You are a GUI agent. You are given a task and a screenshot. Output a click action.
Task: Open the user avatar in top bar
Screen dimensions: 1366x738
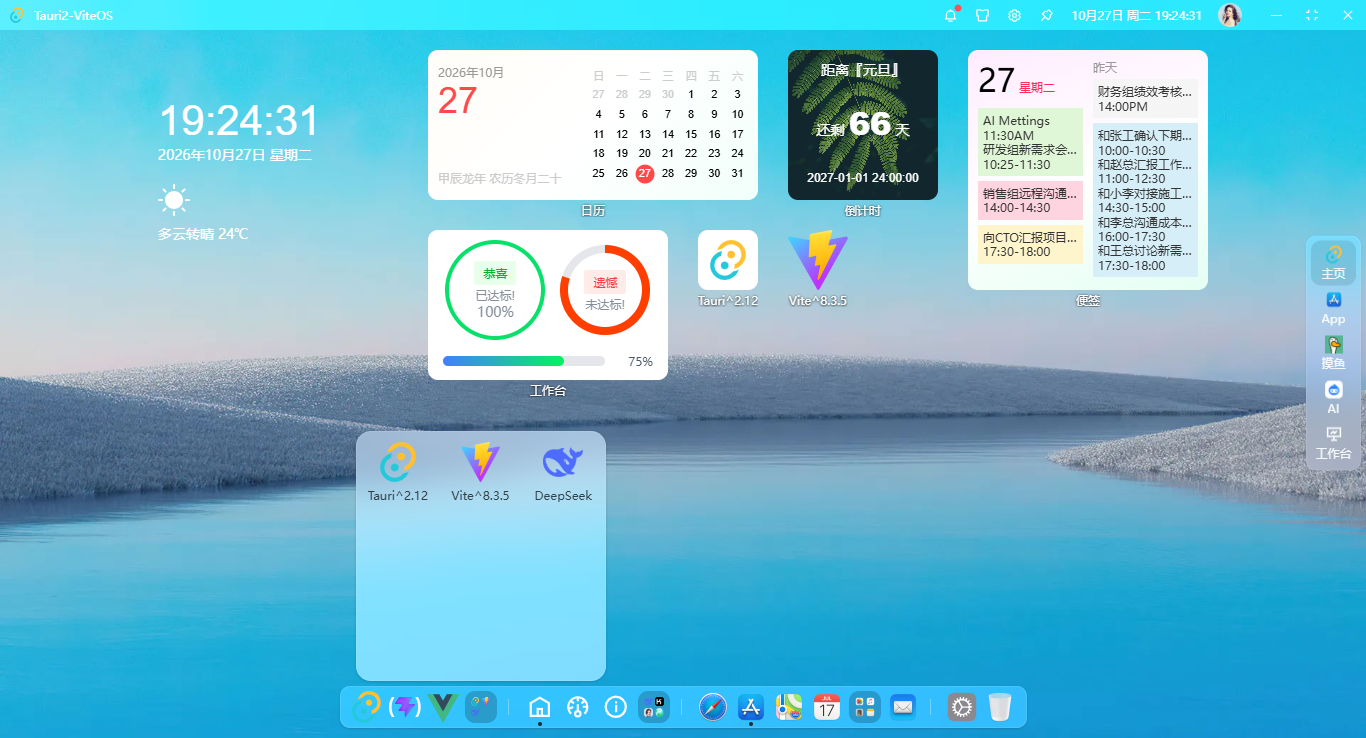pos(1230,15)
